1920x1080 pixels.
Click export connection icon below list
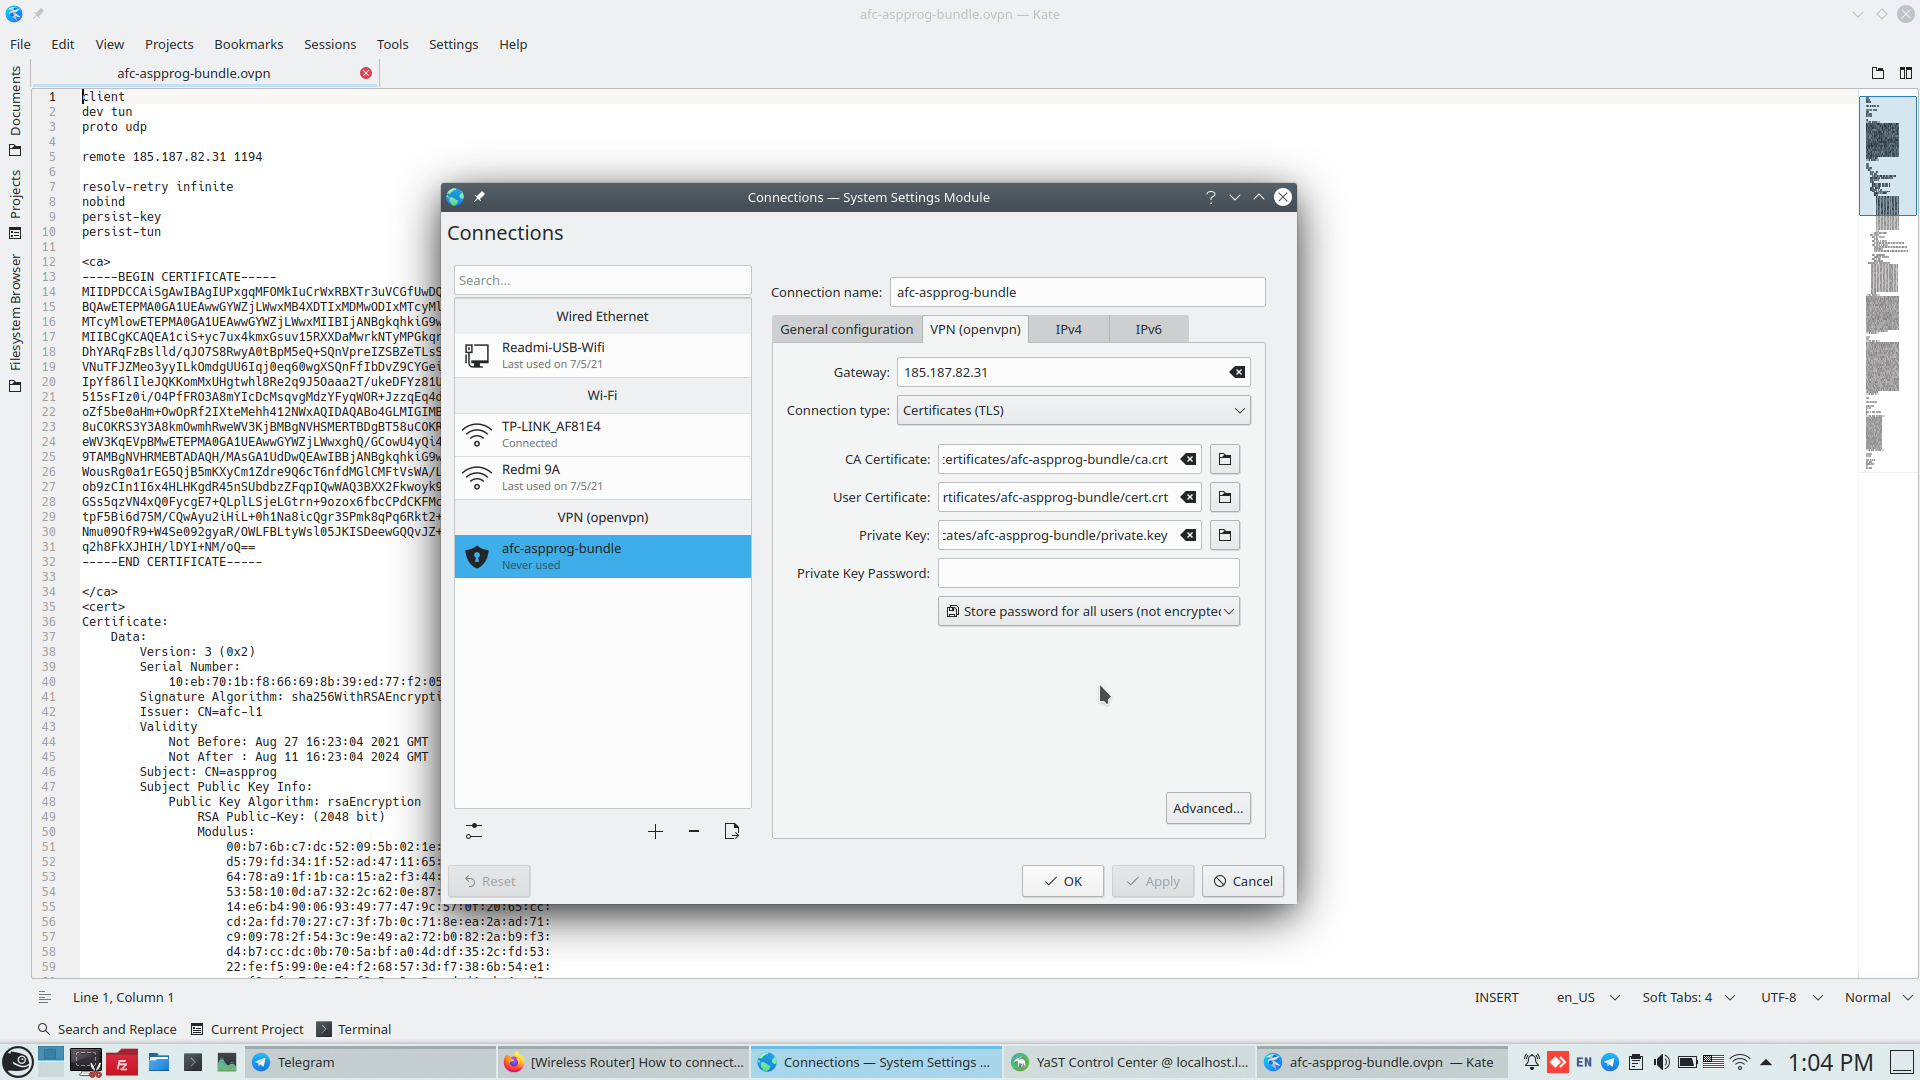tap(732, 831)
